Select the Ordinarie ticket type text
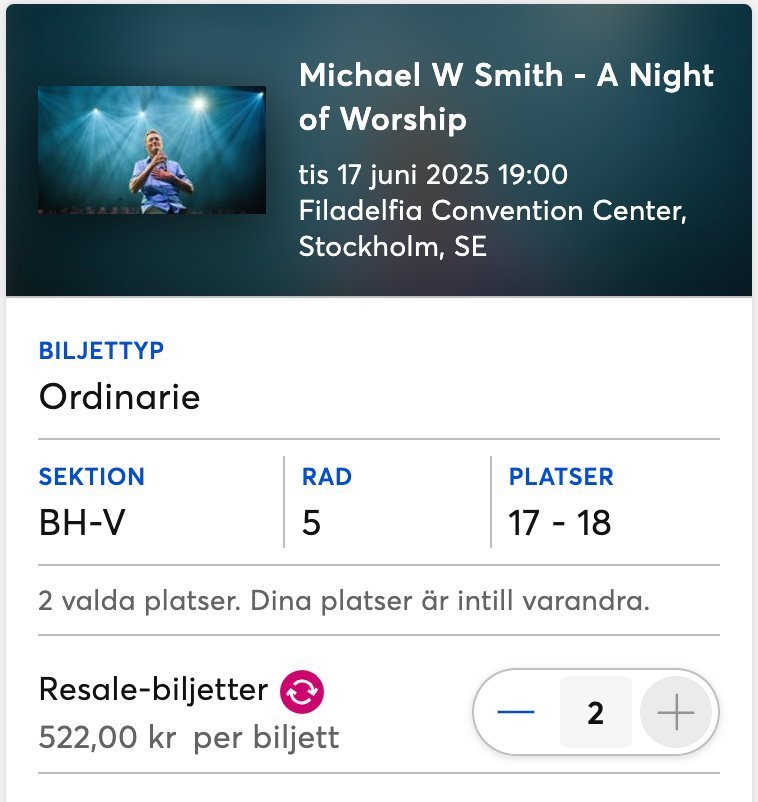The height and width of the screenshot is (802, 758). pos(119,397)
